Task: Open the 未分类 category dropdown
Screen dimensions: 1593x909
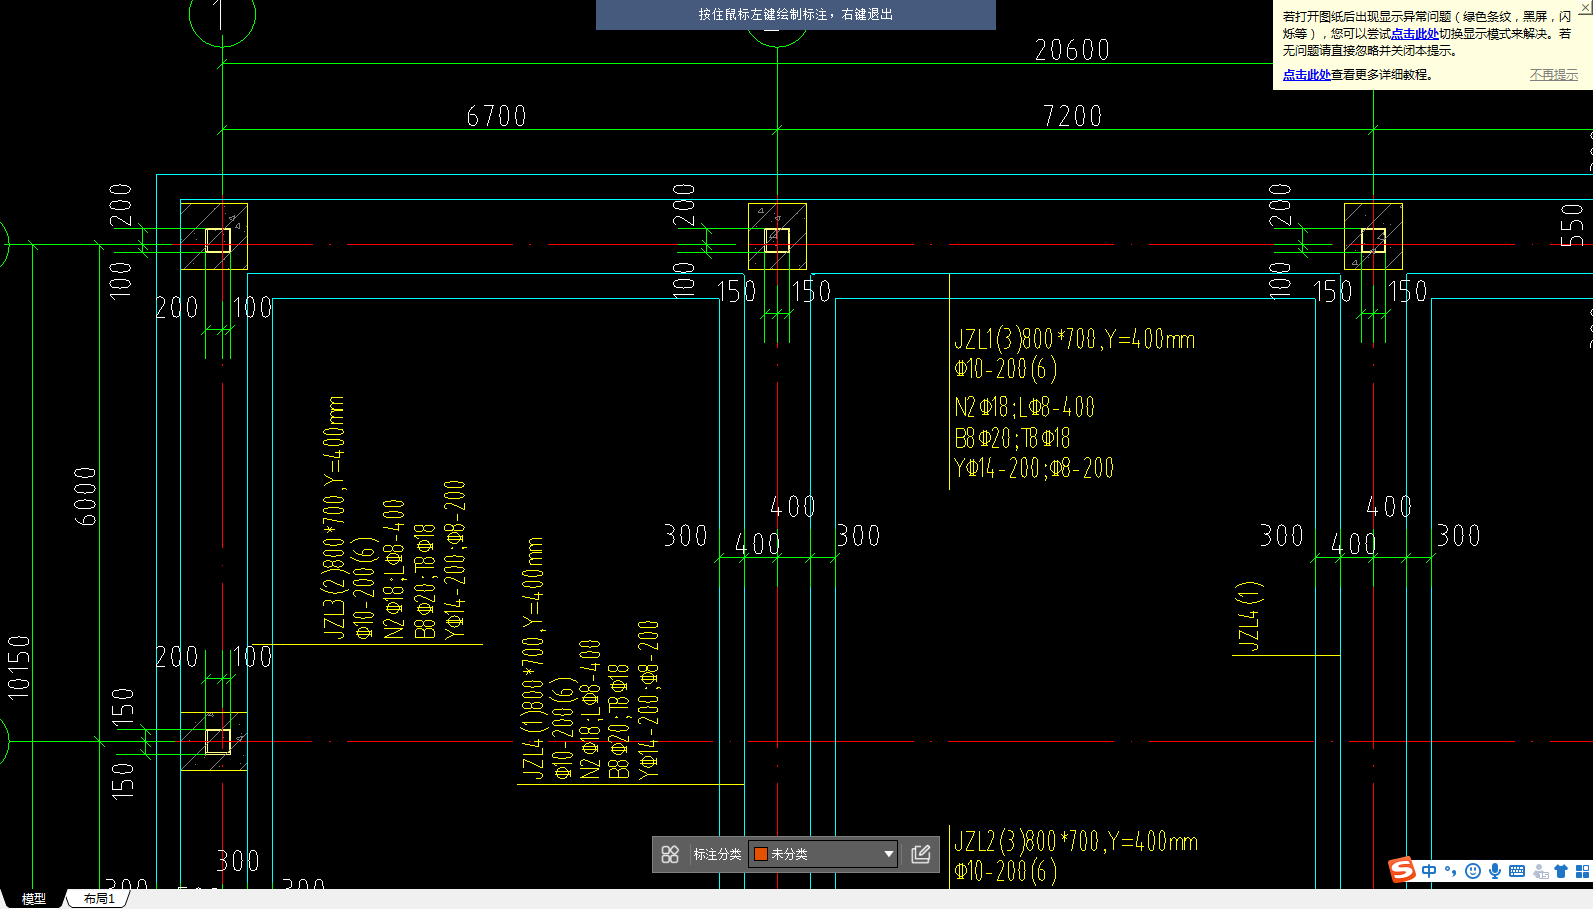Action: [x=823, y=854]
